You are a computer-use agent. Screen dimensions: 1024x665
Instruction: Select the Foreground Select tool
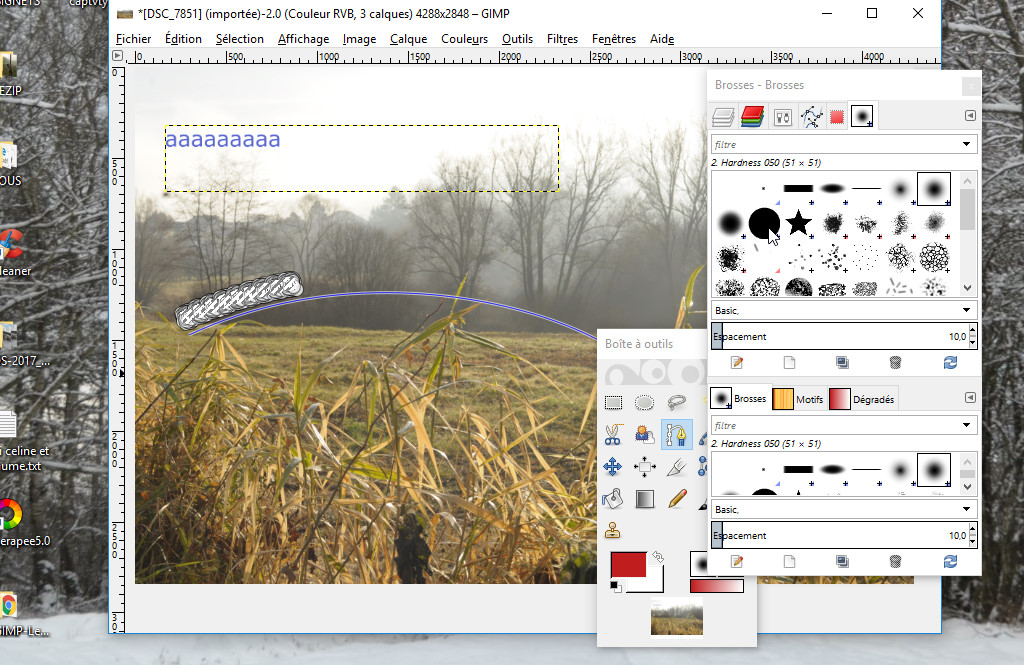[645, 434]
